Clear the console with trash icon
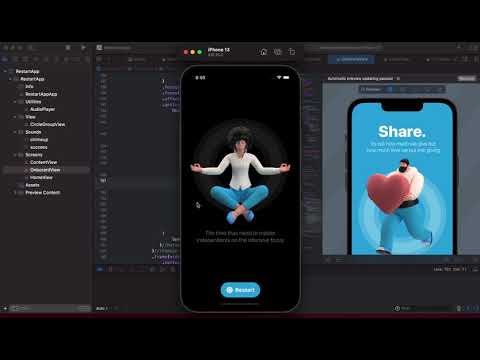The width and height of the screenshot is (480, 360). (459, 308)
